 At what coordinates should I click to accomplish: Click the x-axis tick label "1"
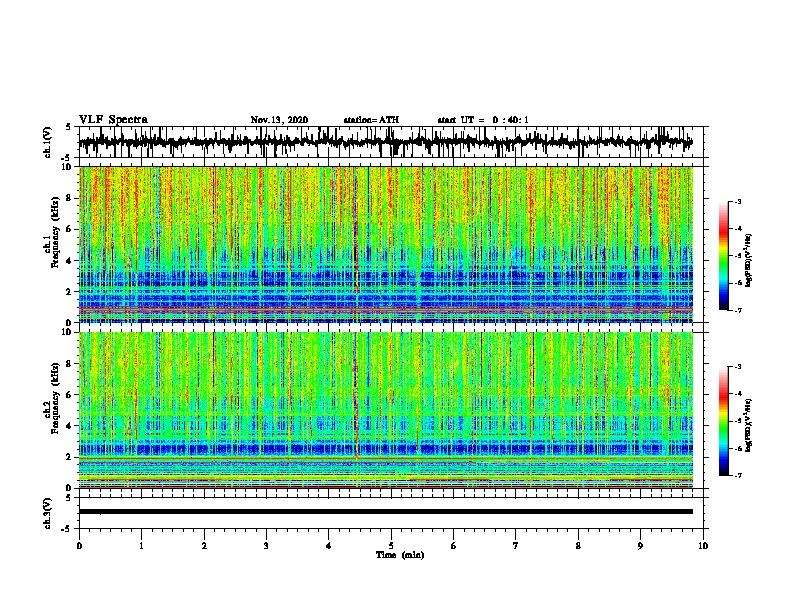tap(141, 546)
